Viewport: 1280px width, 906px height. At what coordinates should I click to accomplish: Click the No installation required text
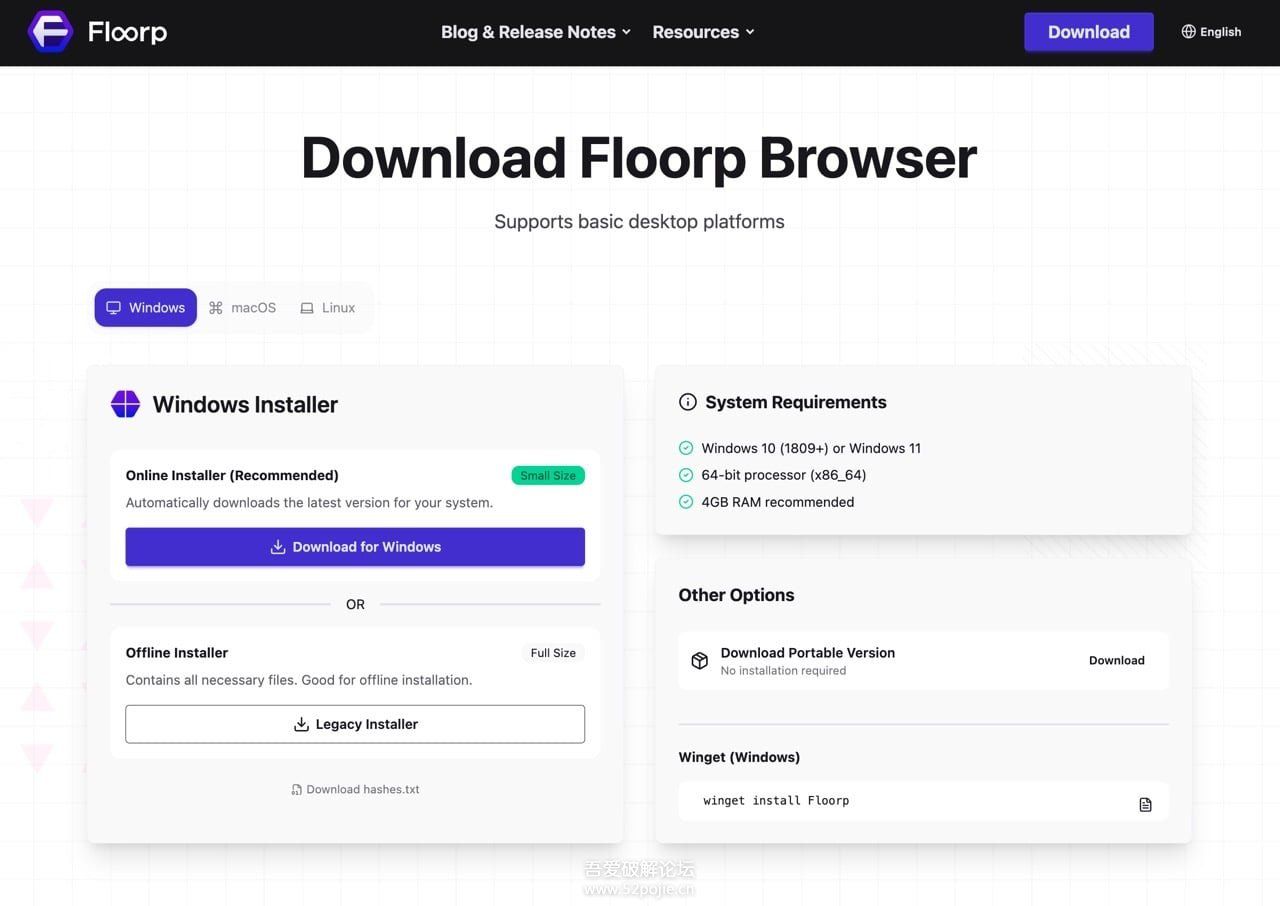click(783, 671)
